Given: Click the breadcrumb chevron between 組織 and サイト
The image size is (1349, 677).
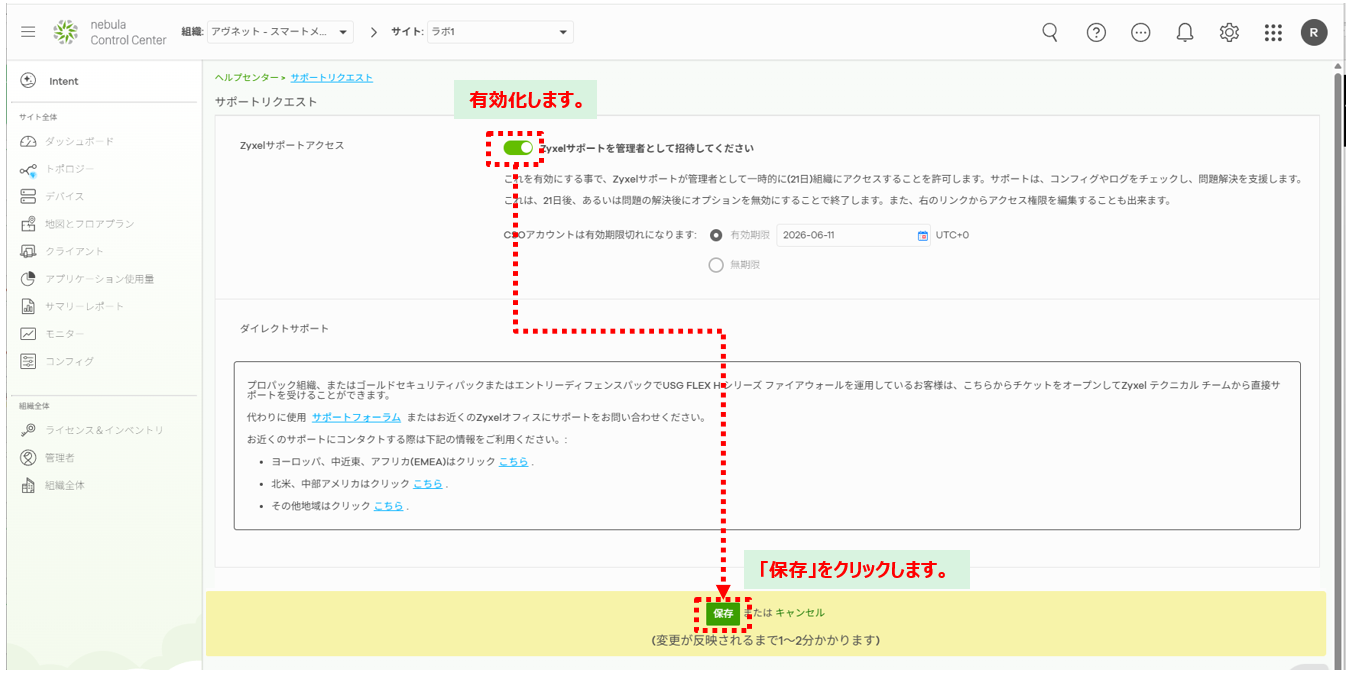Looking at the screenshot, I should pos(374,32).
